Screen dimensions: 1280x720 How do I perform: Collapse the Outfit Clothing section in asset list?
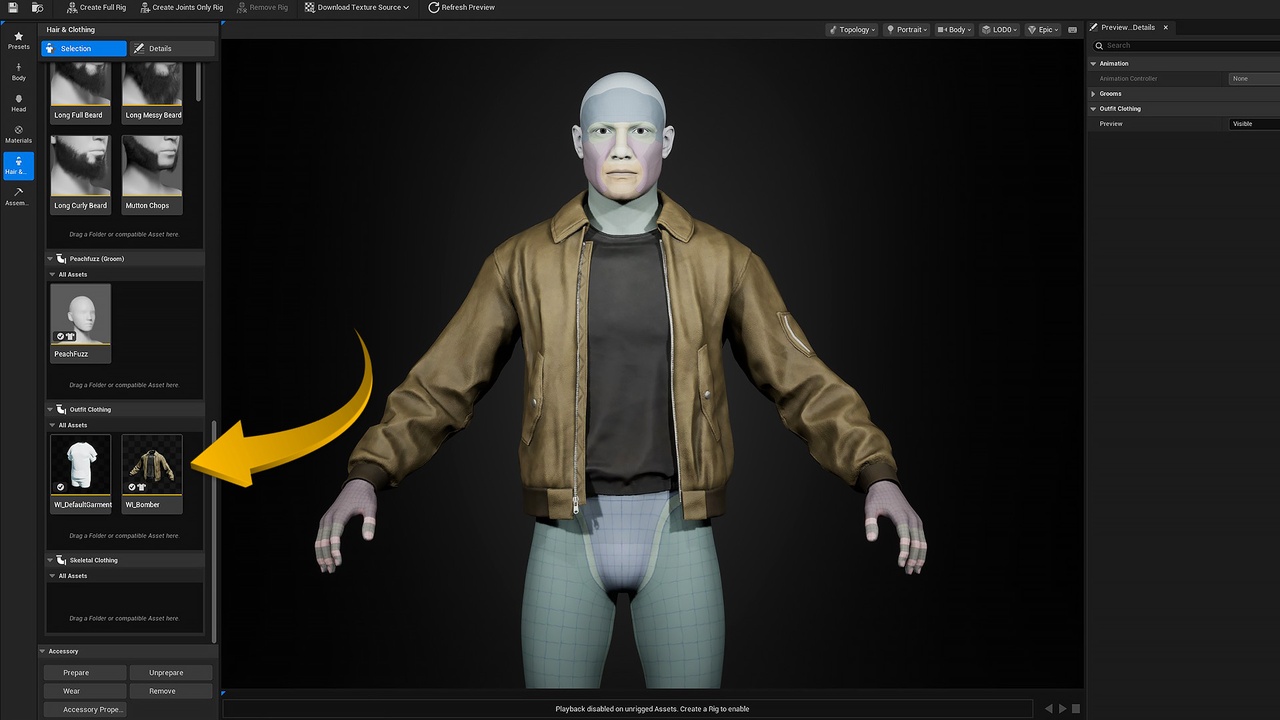pos(51,409)
